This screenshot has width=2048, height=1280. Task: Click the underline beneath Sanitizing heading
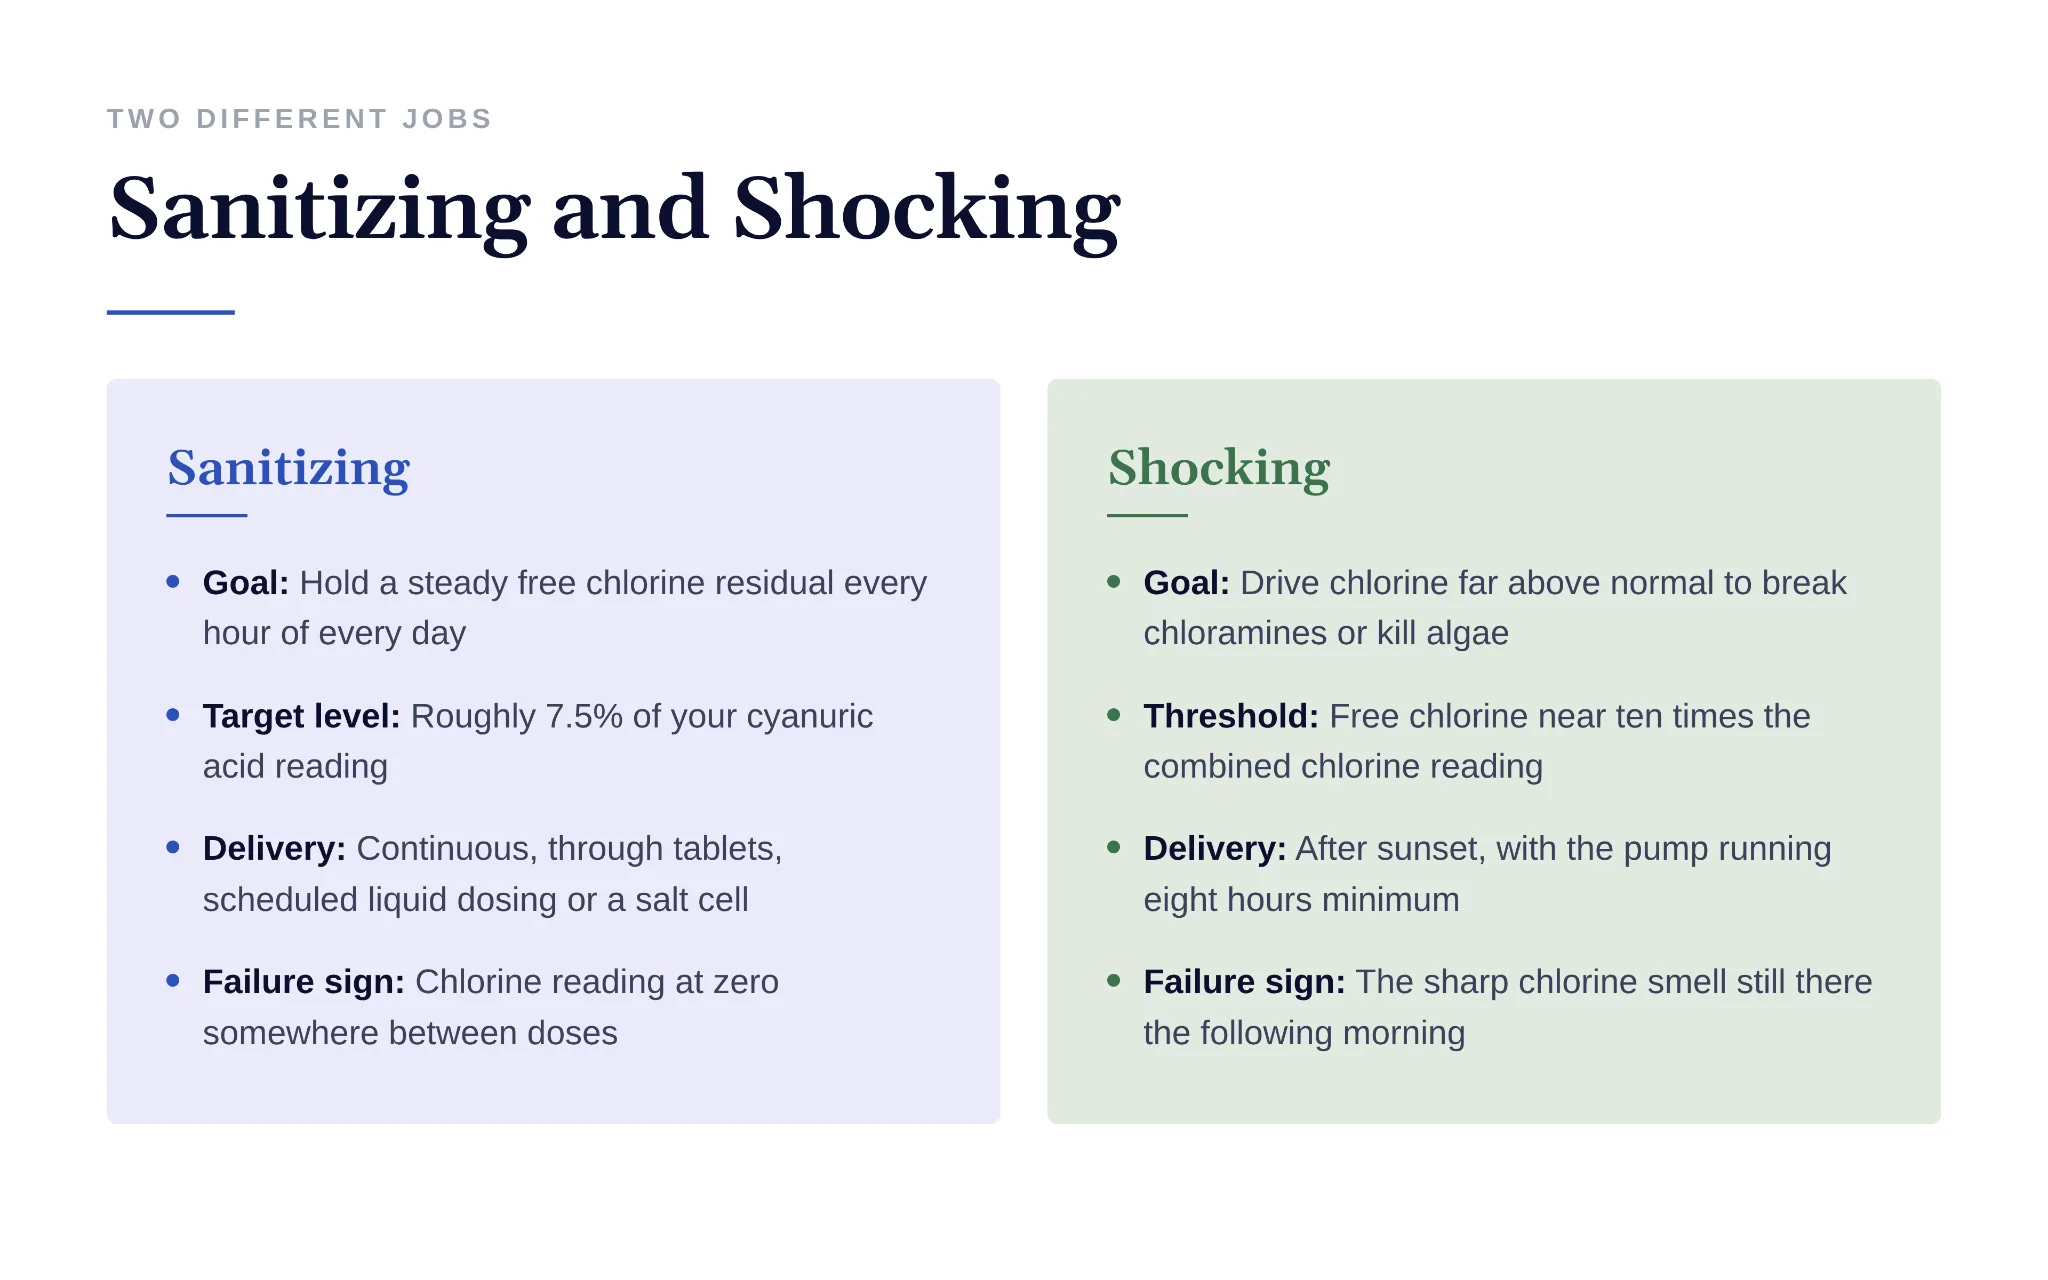point(207,515)
